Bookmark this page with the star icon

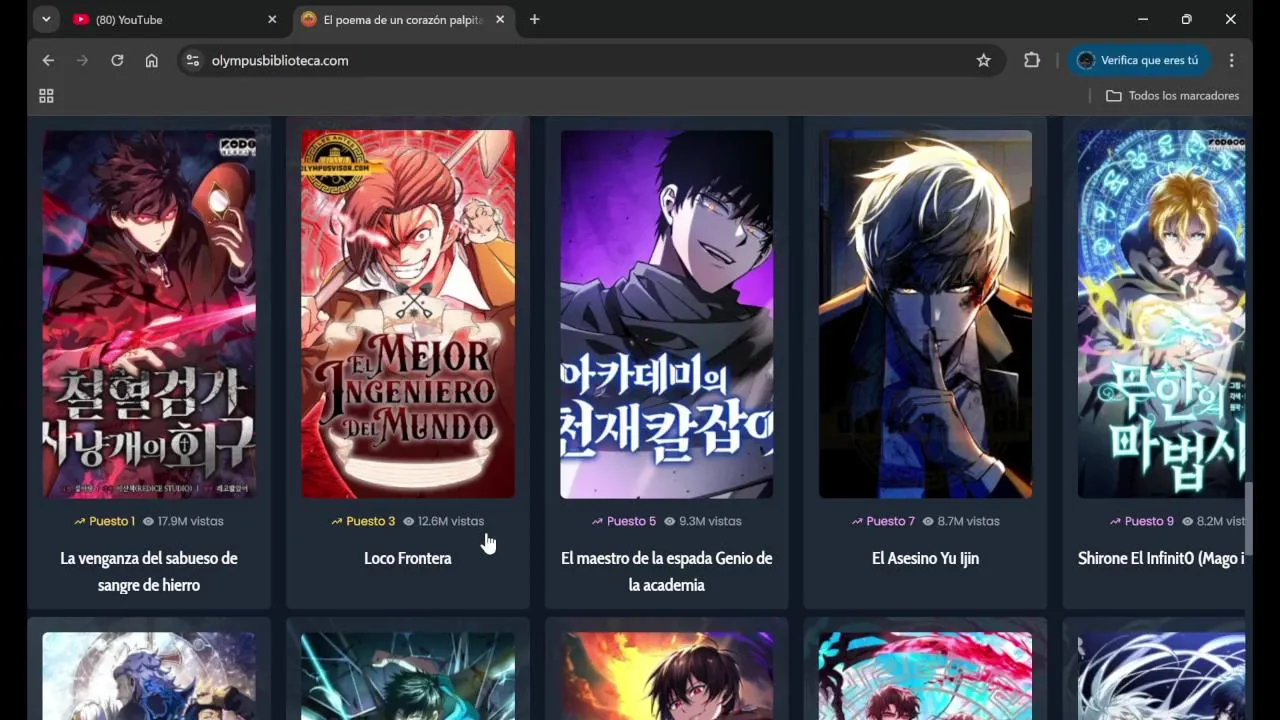tap(983, 60)
